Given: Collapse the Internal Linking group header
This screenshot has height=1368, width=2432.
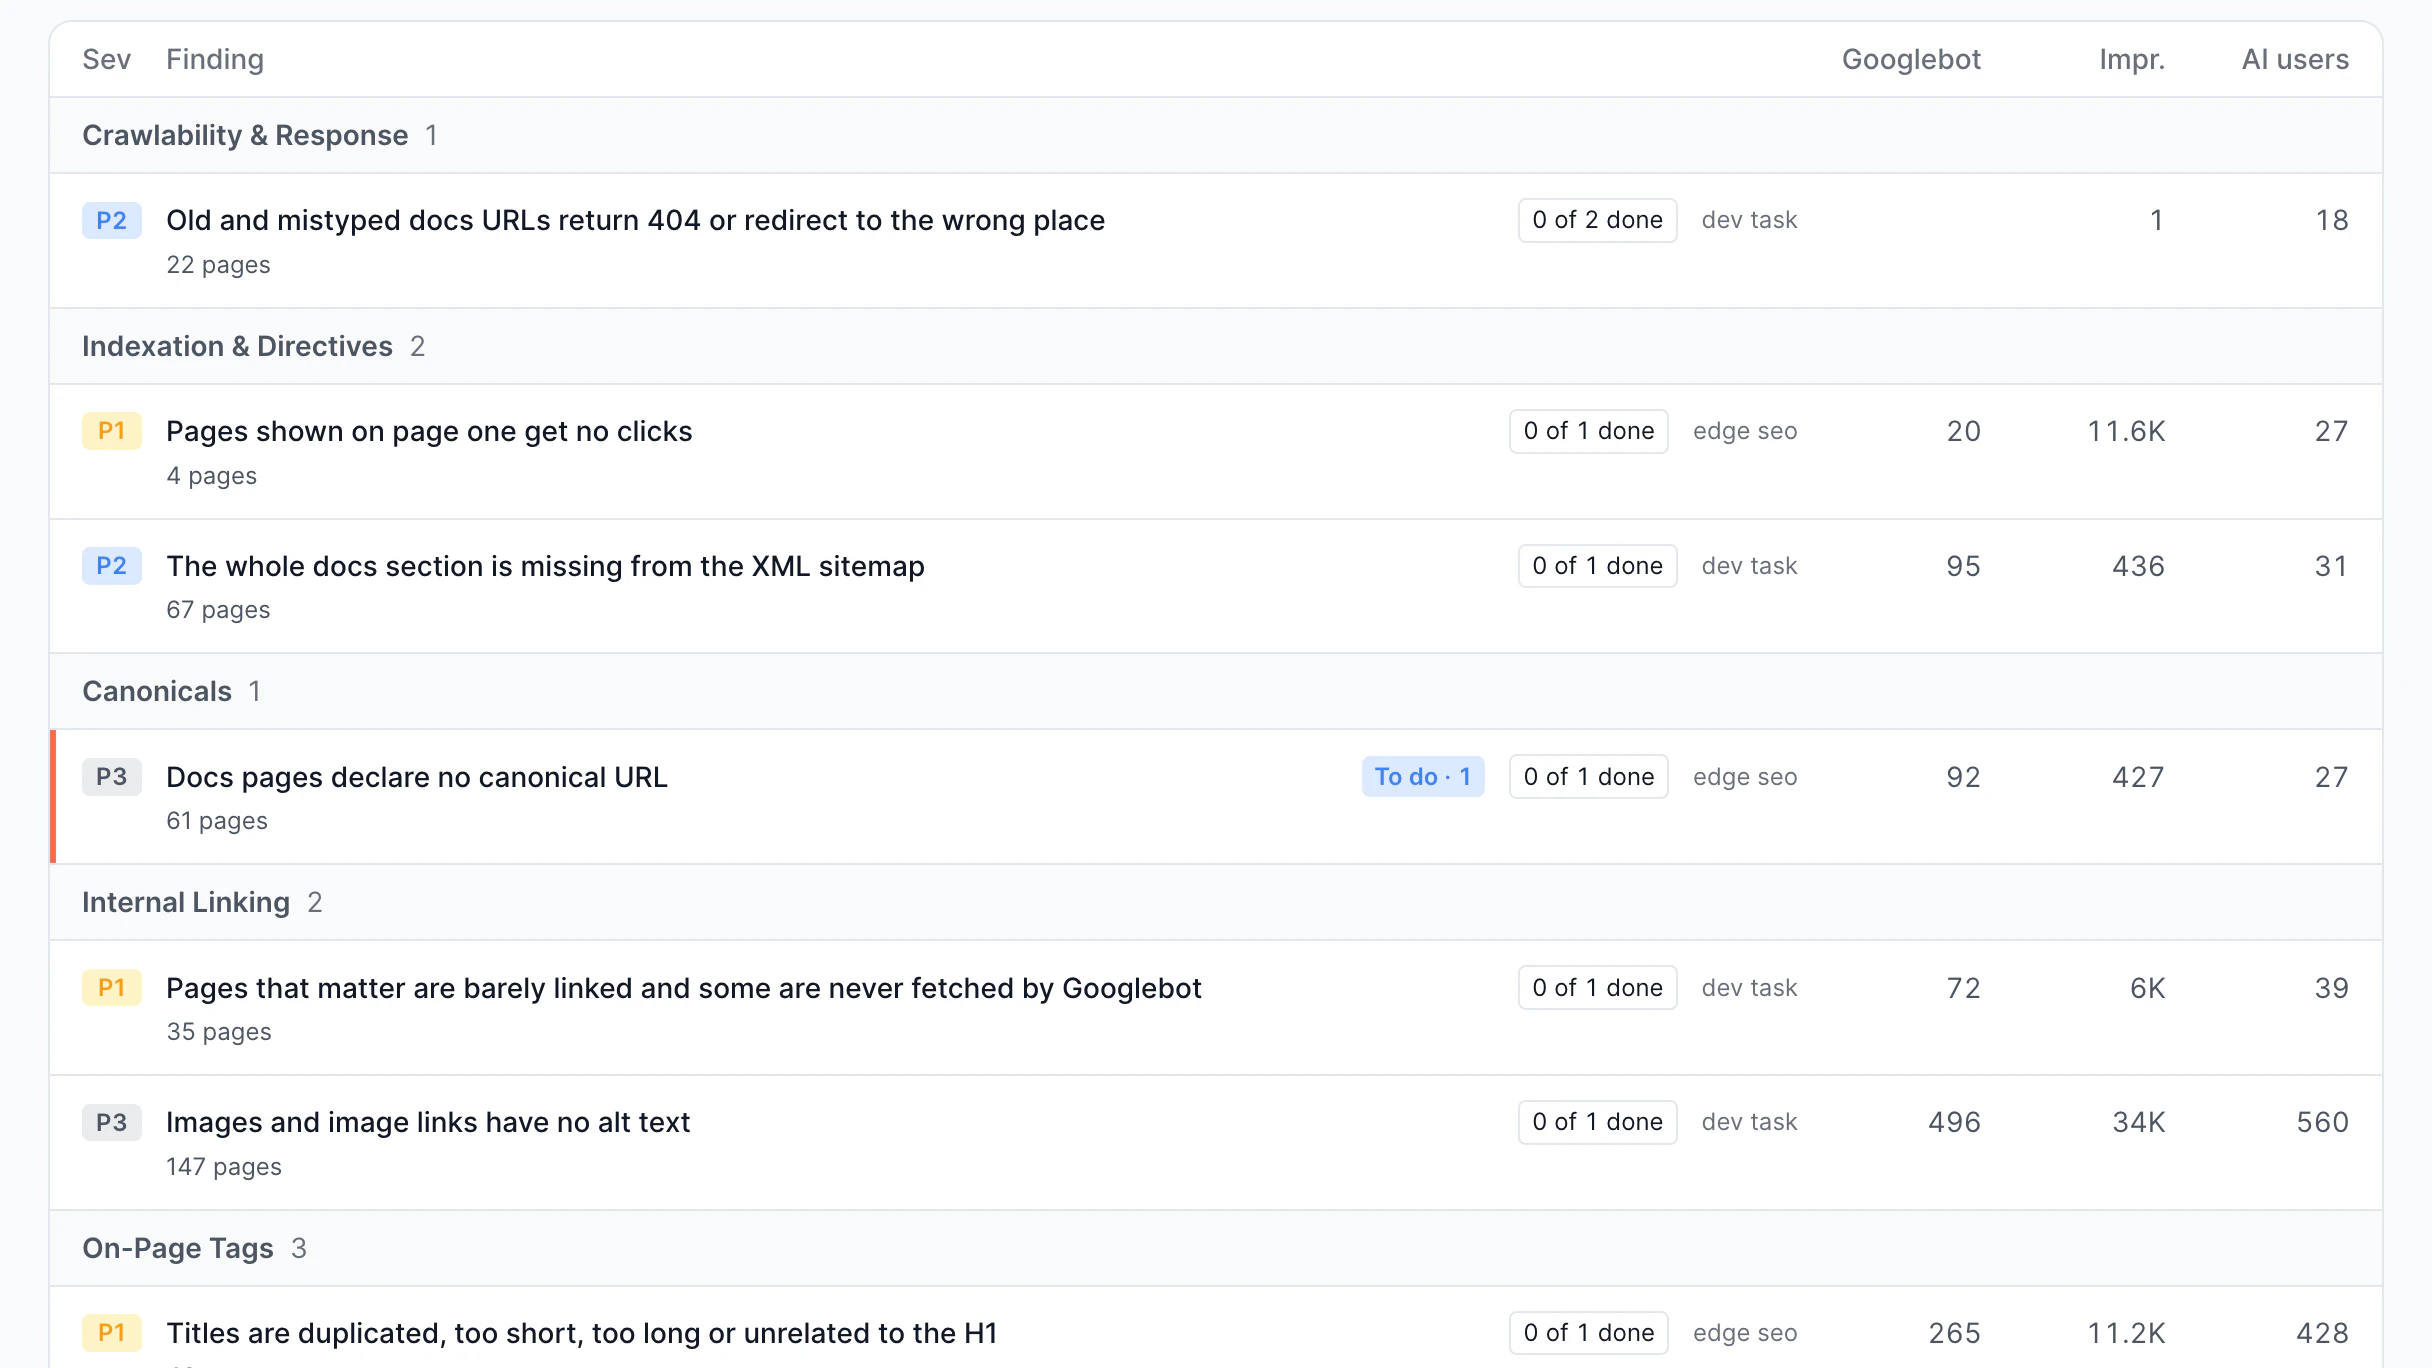Looking at the screenshot, I should pyautogui.click(x=1216, y=902).
